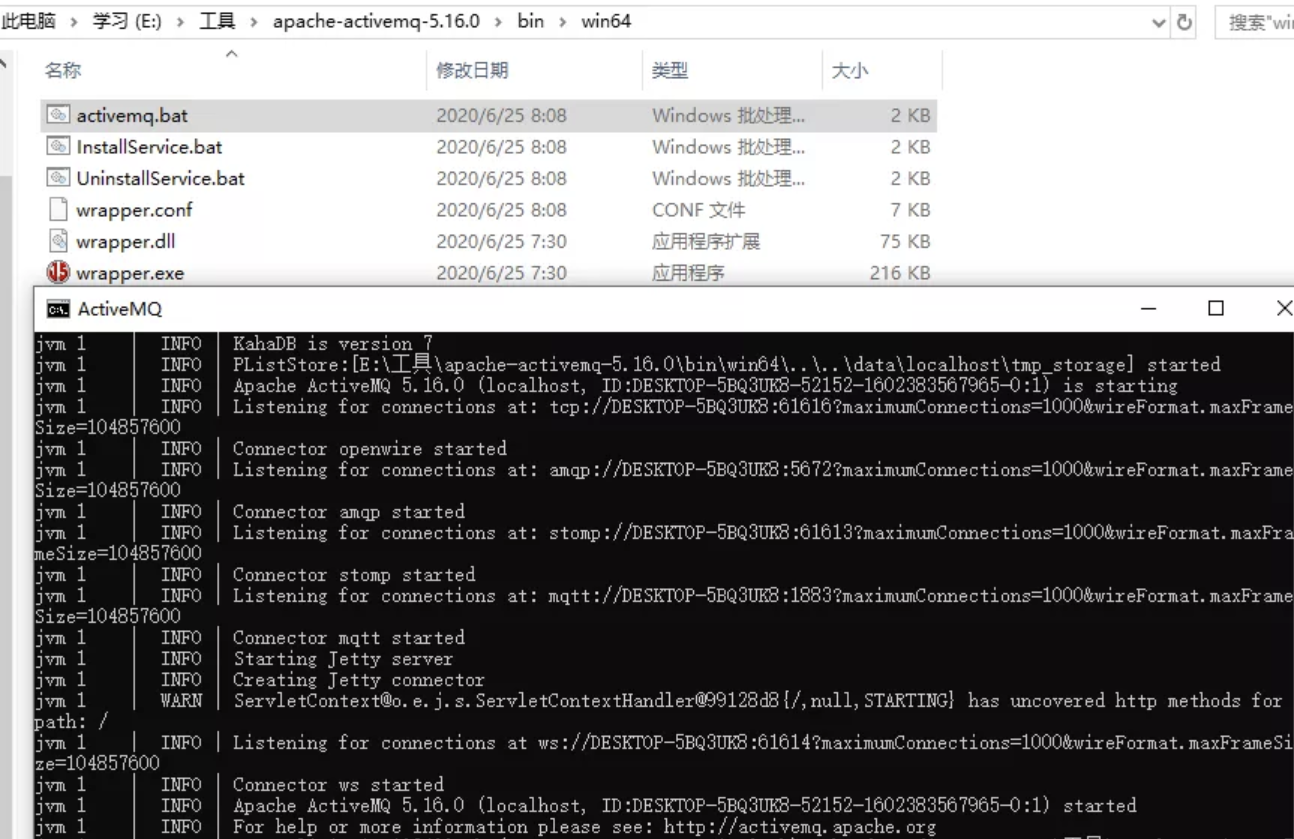Navigate to the bin folder breadcrumb
This screenshot has width=1294, height=839.
pos(530,20)
